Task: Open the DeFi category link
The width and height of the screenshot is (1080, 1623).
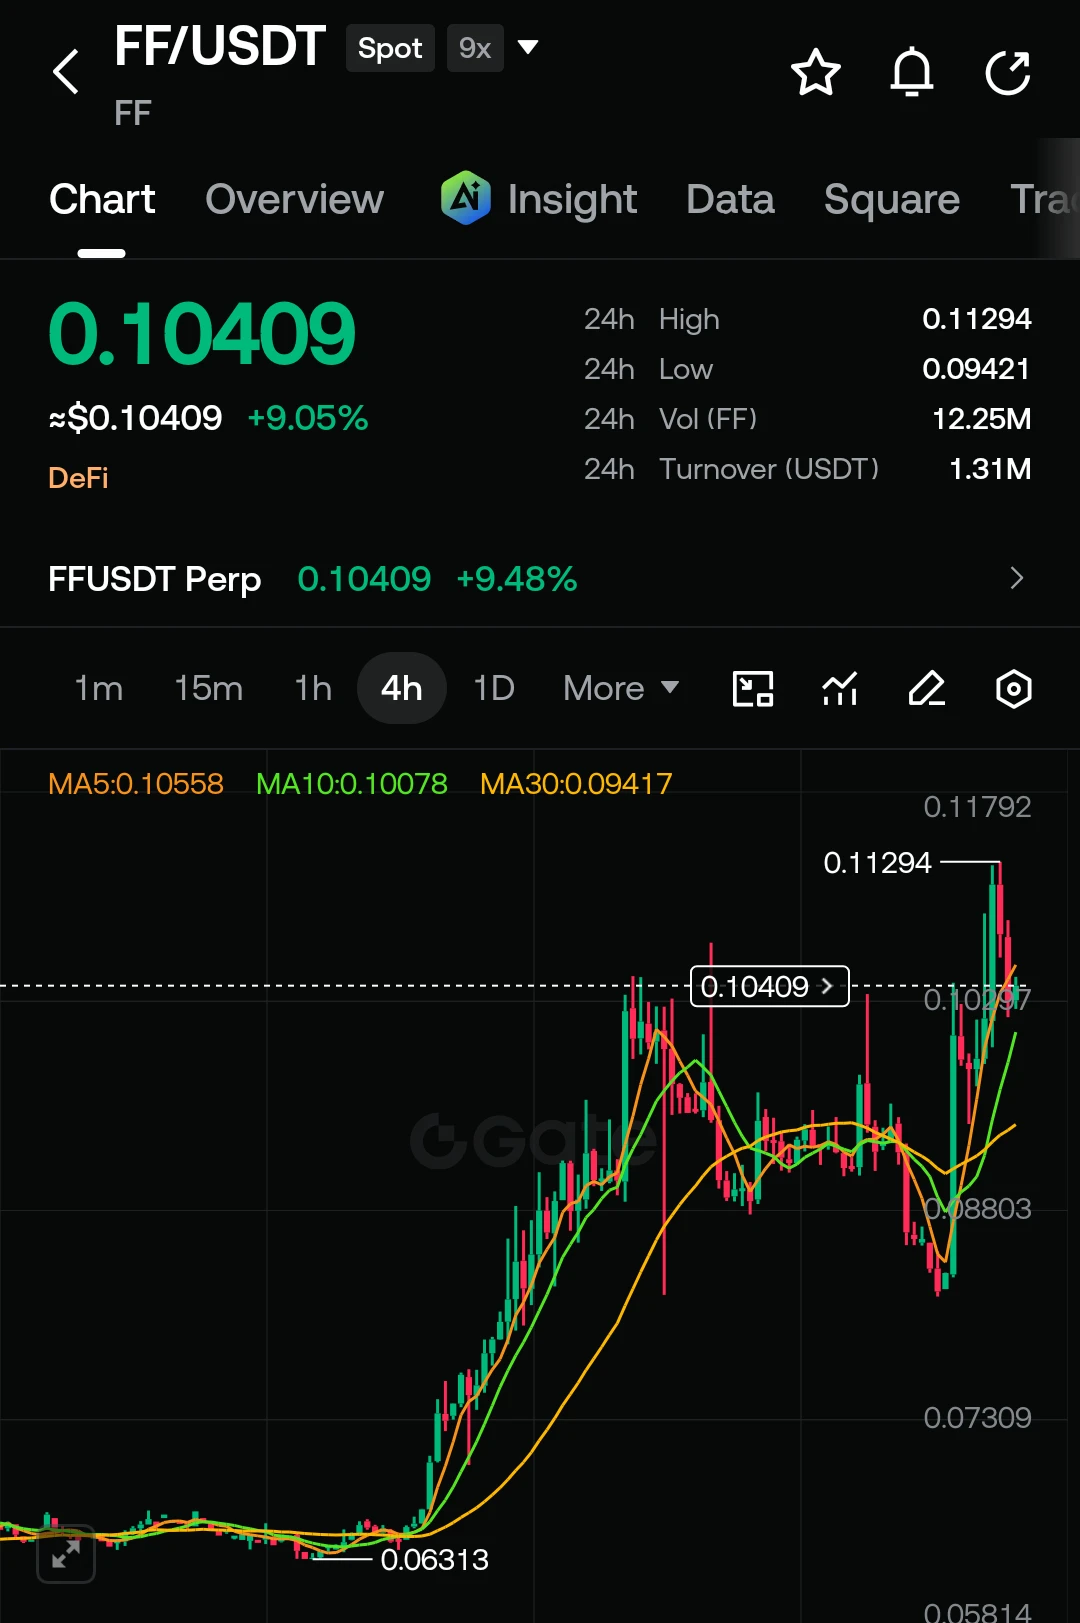Action: pyautogui.click(x=78, y=478)
